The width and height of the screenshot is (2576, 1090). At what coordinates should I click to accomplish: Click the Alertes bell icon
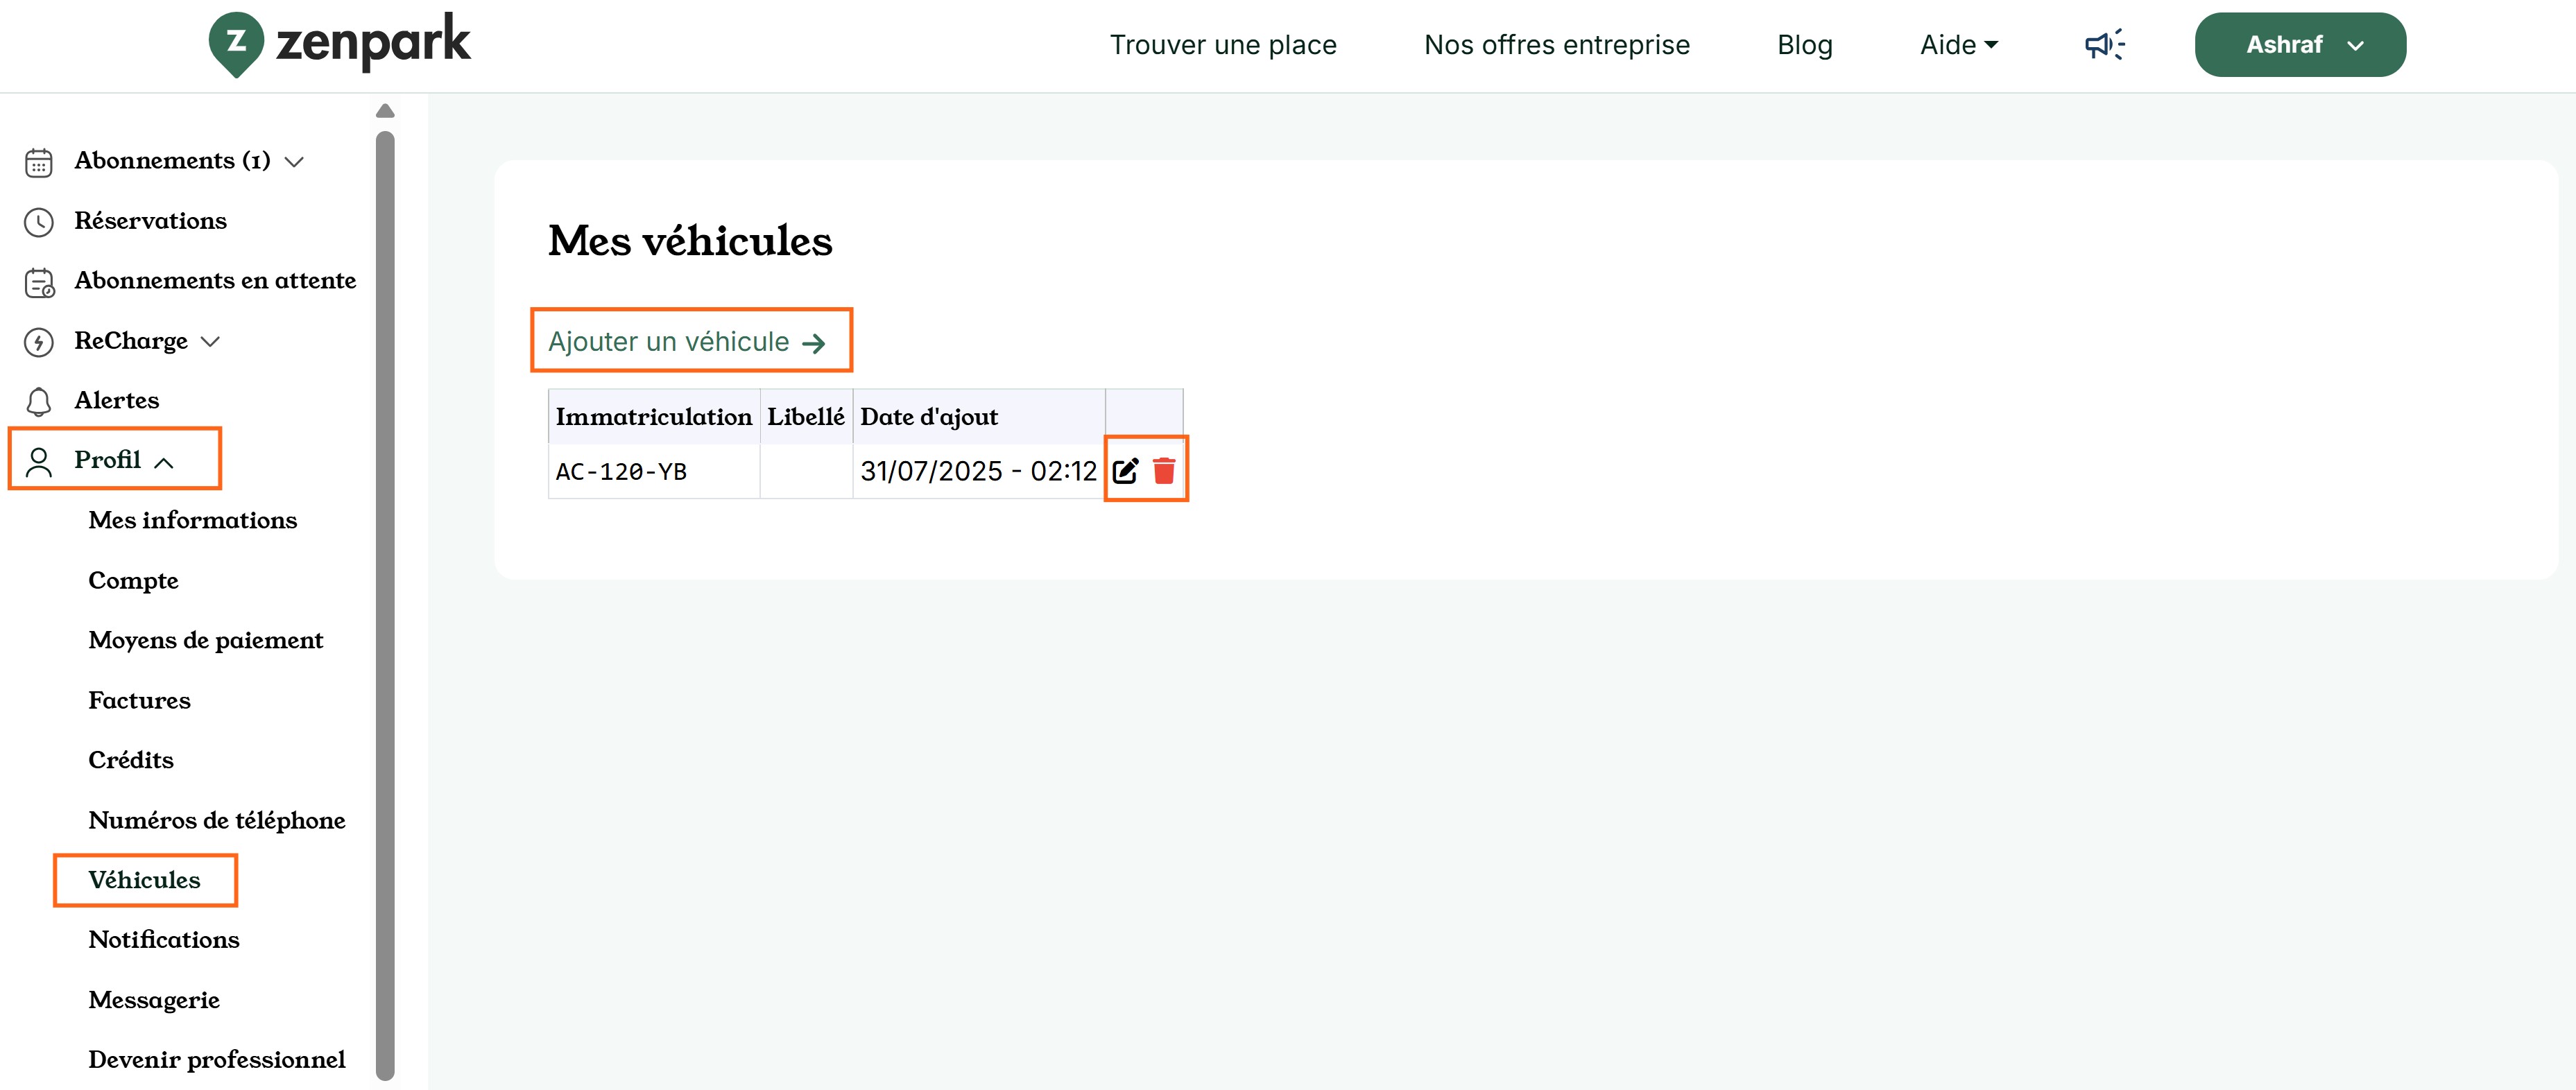[38, 401]
